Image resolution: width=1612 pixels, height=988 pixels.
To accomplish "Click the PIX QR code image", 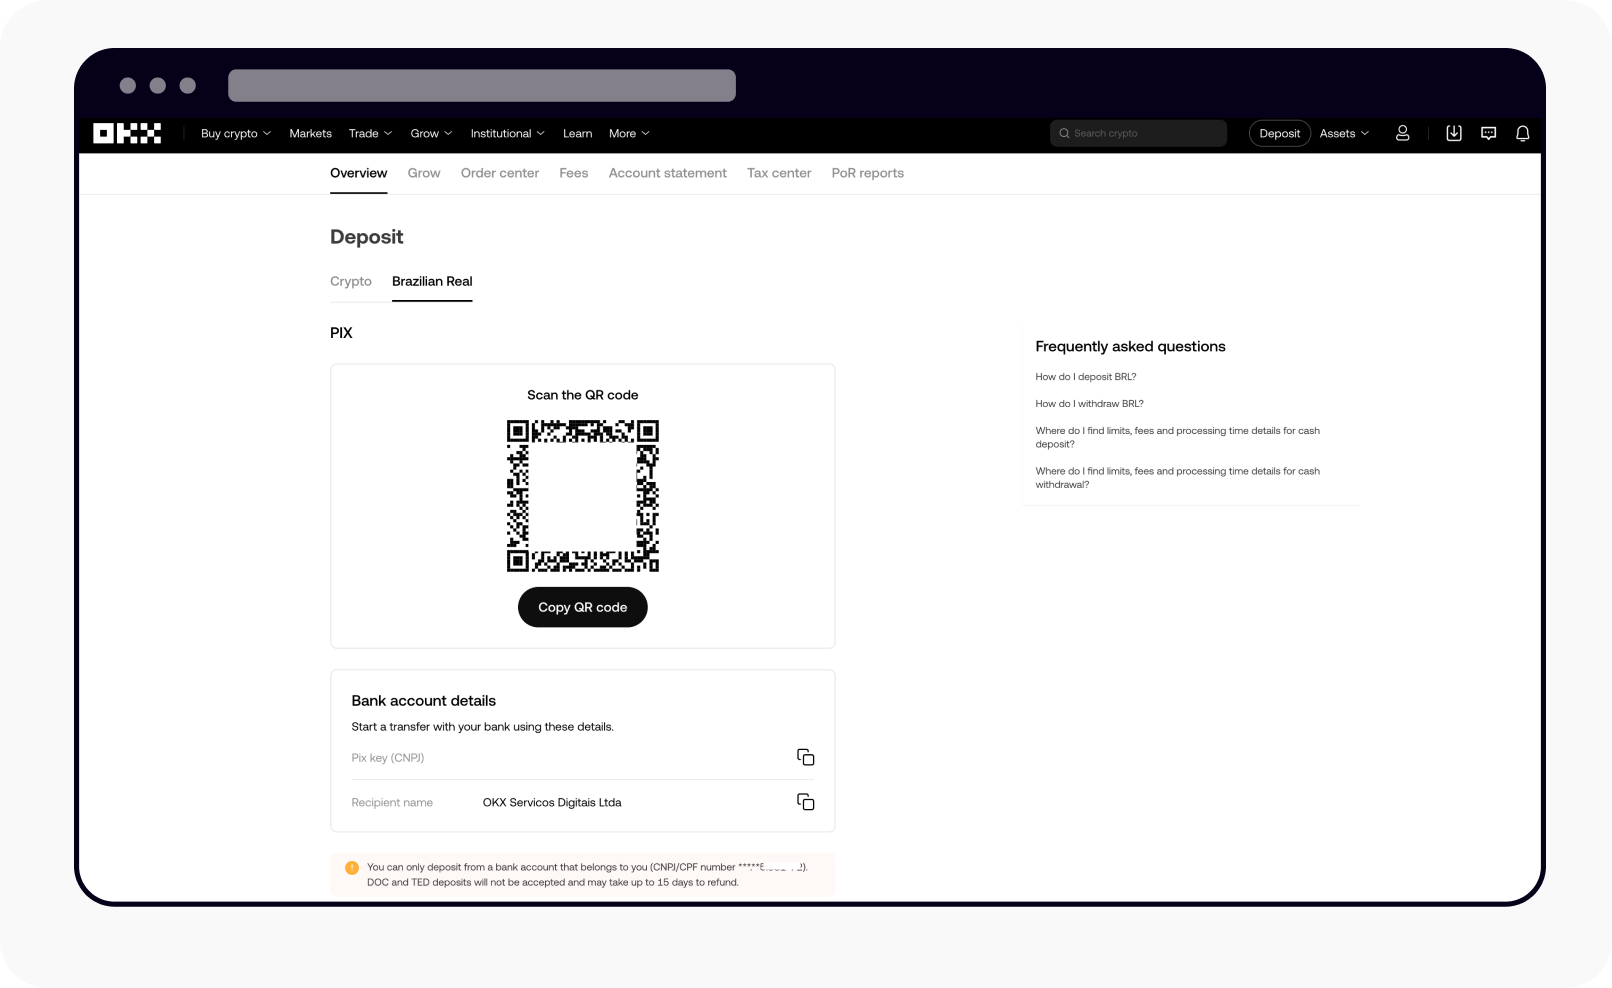I will tap(582, 496).
